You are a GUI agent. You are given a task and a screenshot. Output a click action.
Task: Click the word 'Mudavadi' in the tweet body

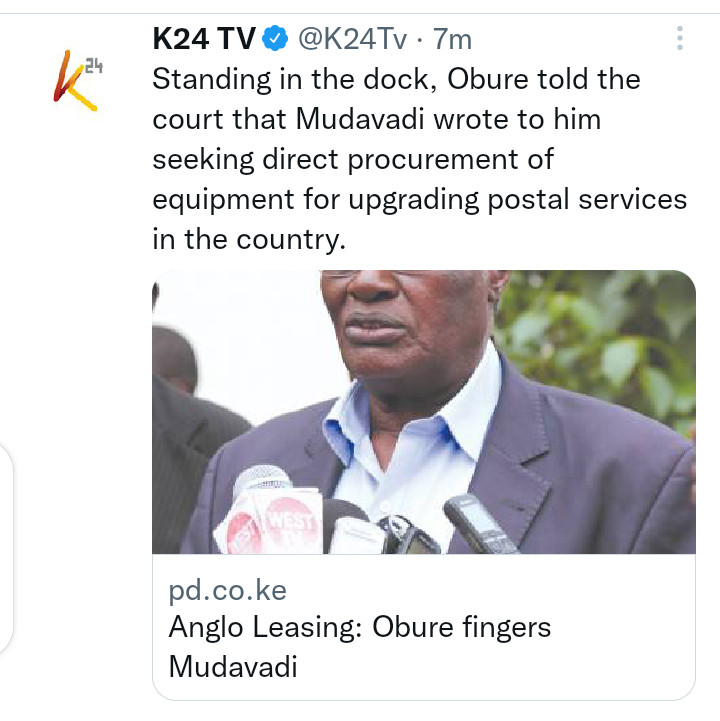pyautogui.click(x=360, y=120)
